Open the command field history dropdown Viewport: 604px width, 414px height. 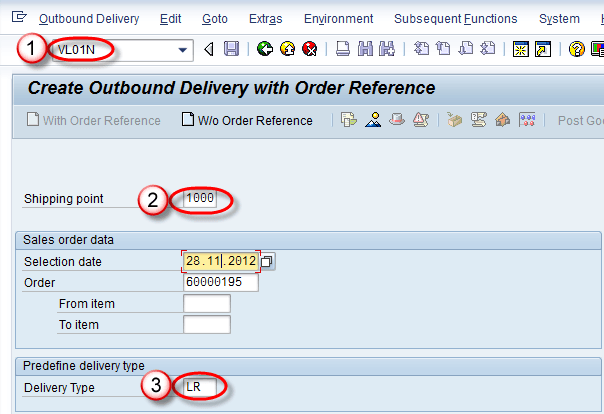point(182,49)
